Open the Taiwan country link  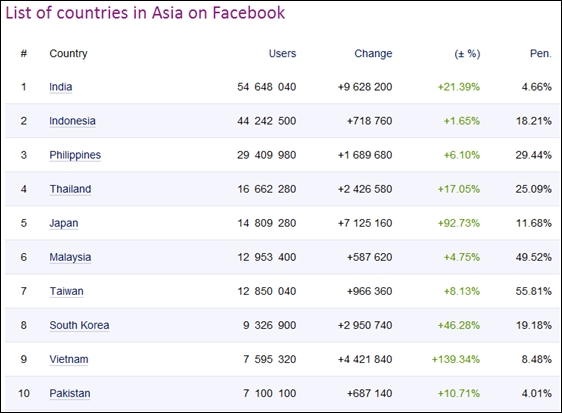tap(66, 291)
